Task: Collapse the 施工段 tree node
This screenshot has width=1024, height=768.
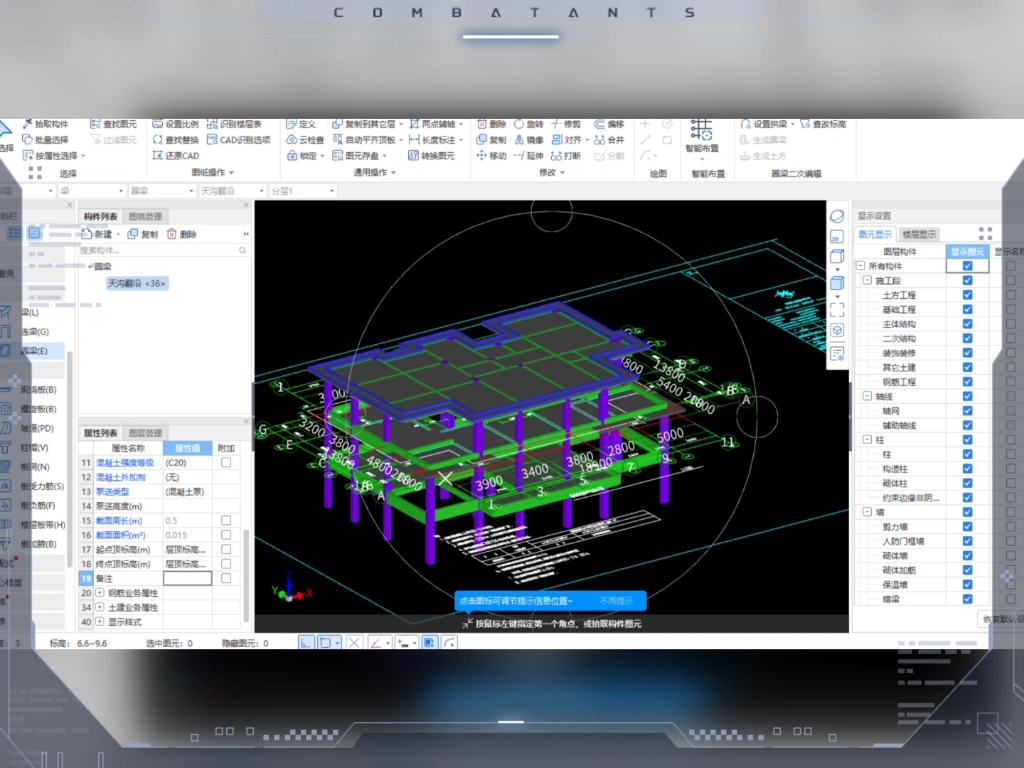Action: coord(867,280)
